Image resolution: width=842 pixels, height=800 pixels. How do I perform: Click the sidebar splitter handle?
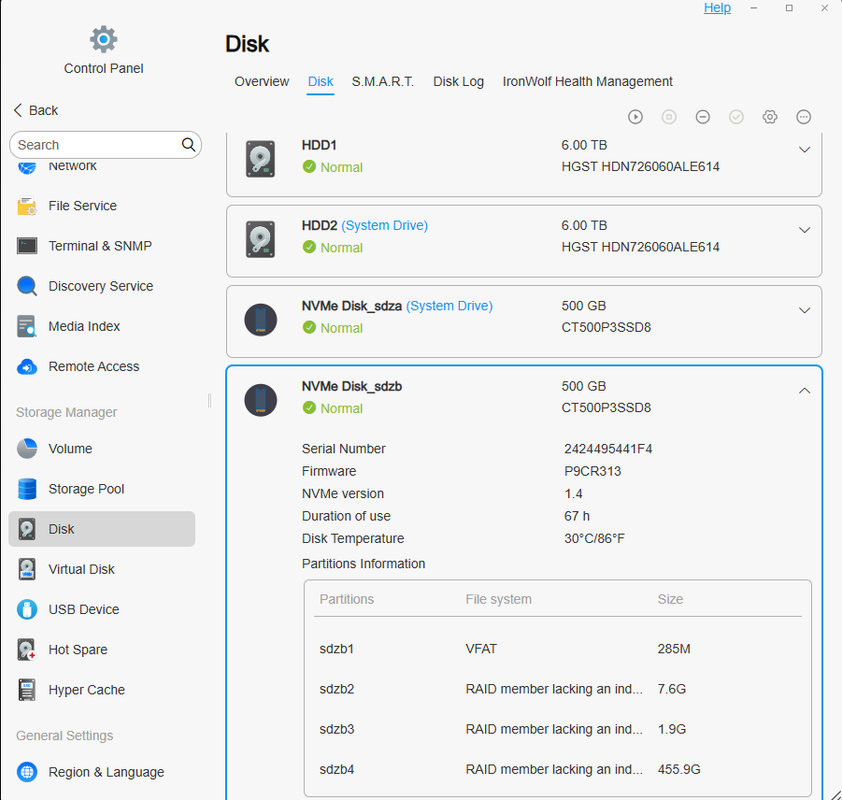[x=209, y=401]
